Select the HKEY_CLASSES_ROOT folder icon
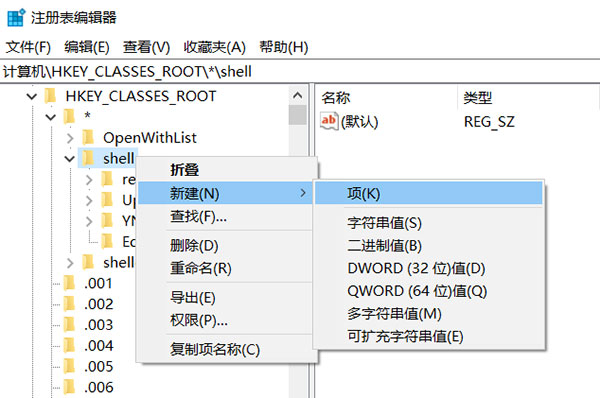Viewport: 600px width, 398px height. [51, 96]
